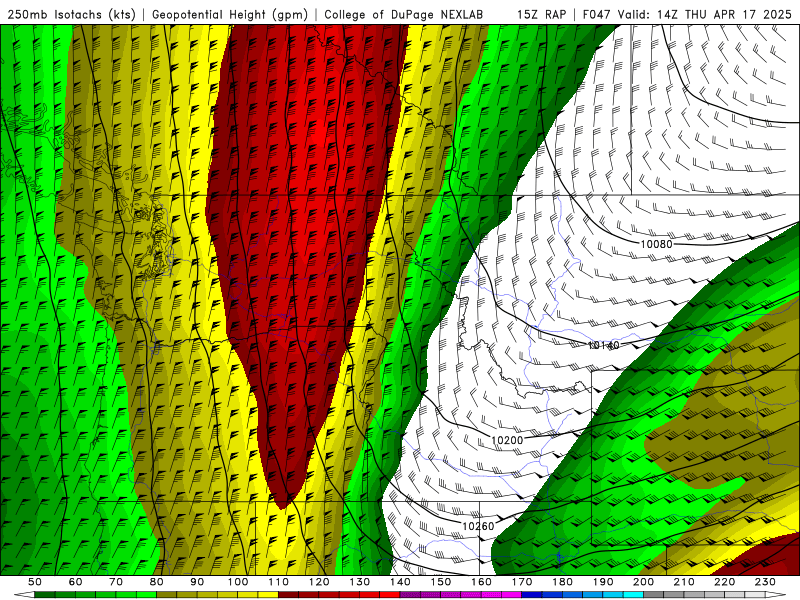Click the 80 value on the color scale
800x600 pixels.
[x=157, y=582]
